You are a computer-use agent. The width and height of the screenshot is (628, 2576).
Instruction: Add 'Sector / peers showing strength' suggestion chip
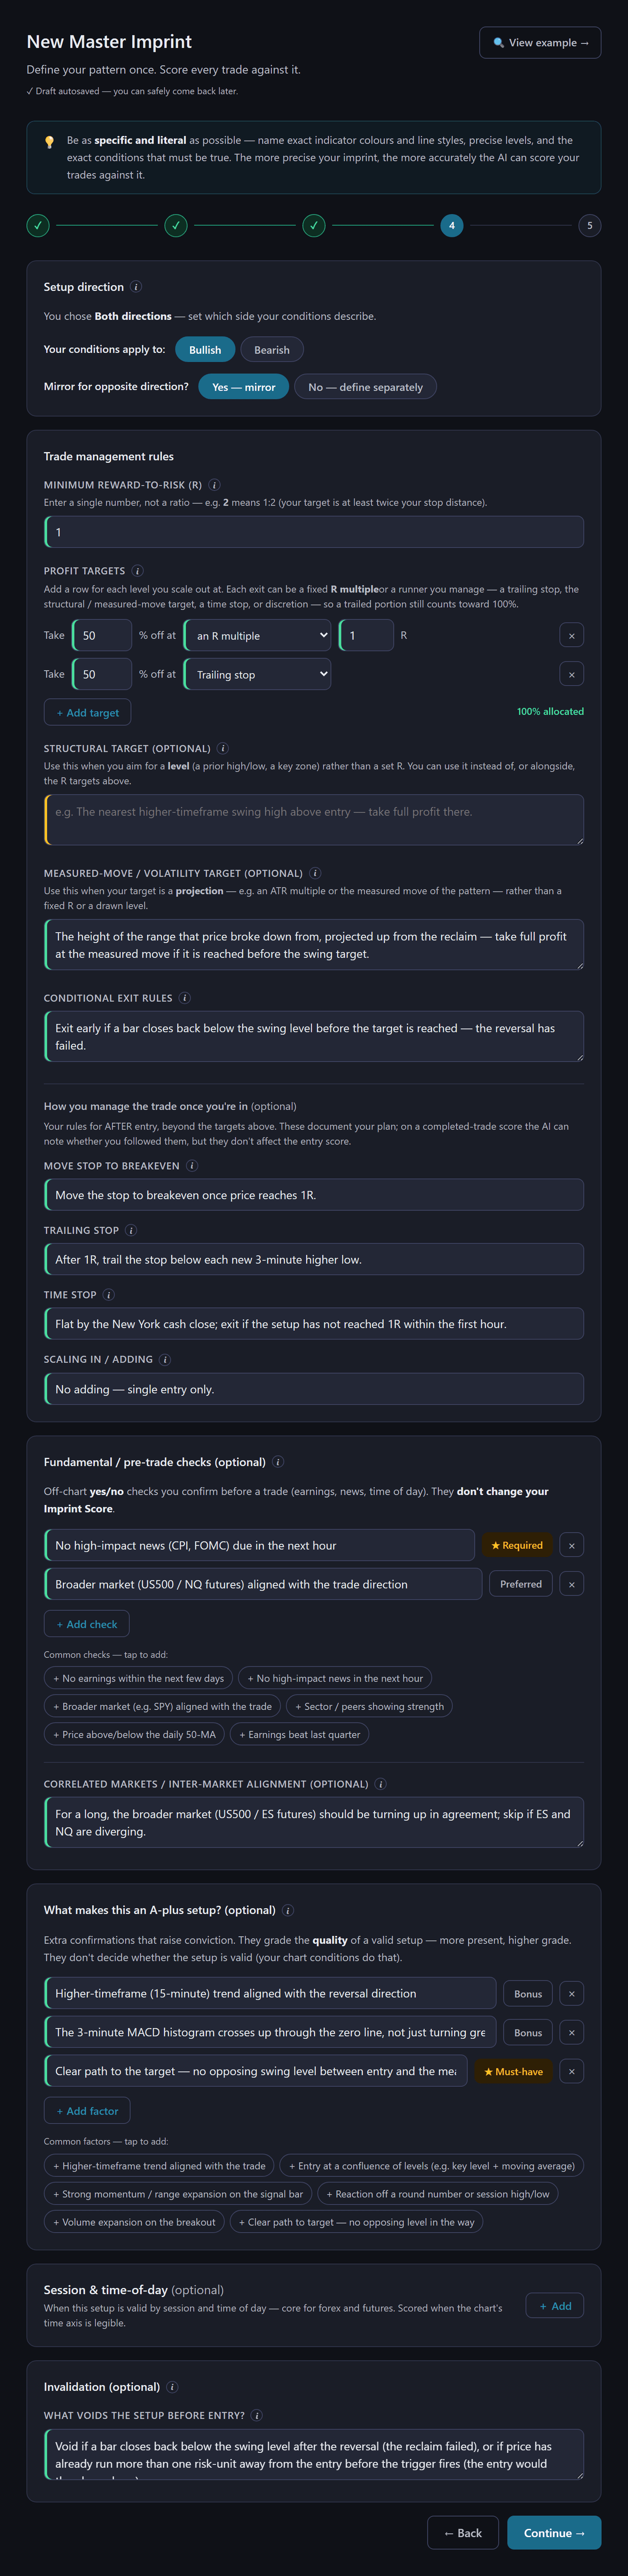(x=369, y=1707)
